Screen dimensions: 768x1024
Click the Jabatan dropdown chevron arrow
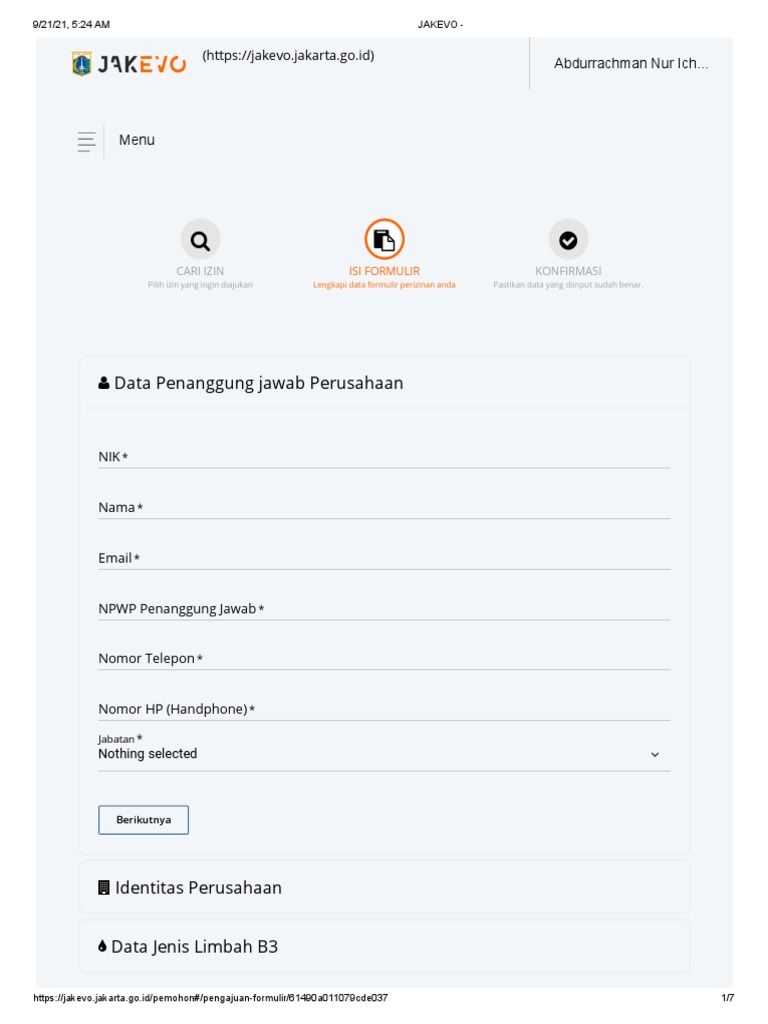tap(655, 755)
